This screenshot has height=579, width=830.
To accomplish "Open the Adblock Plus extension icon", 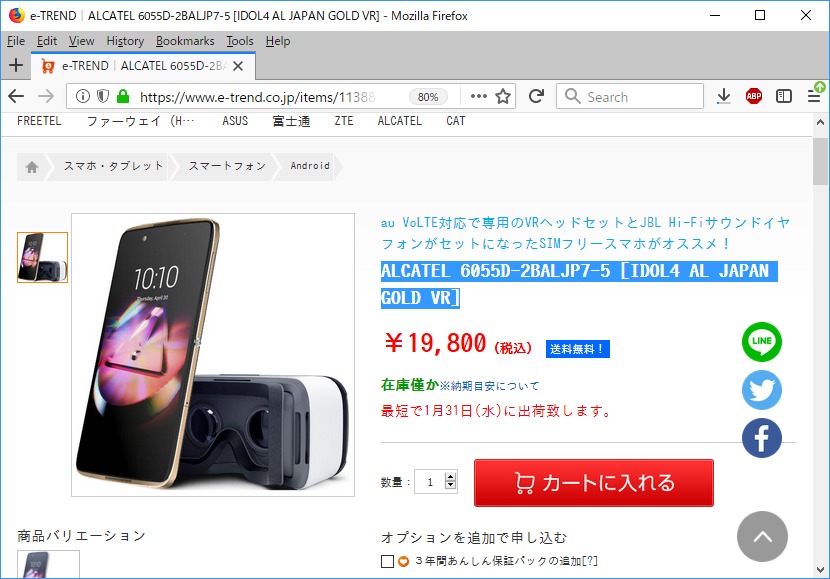I will click(x=754, y=96).
